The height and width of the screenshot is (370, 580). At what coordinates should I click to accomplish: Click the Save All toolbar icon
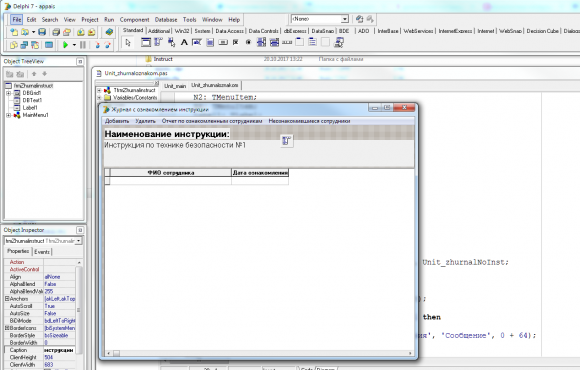point(56,32)
